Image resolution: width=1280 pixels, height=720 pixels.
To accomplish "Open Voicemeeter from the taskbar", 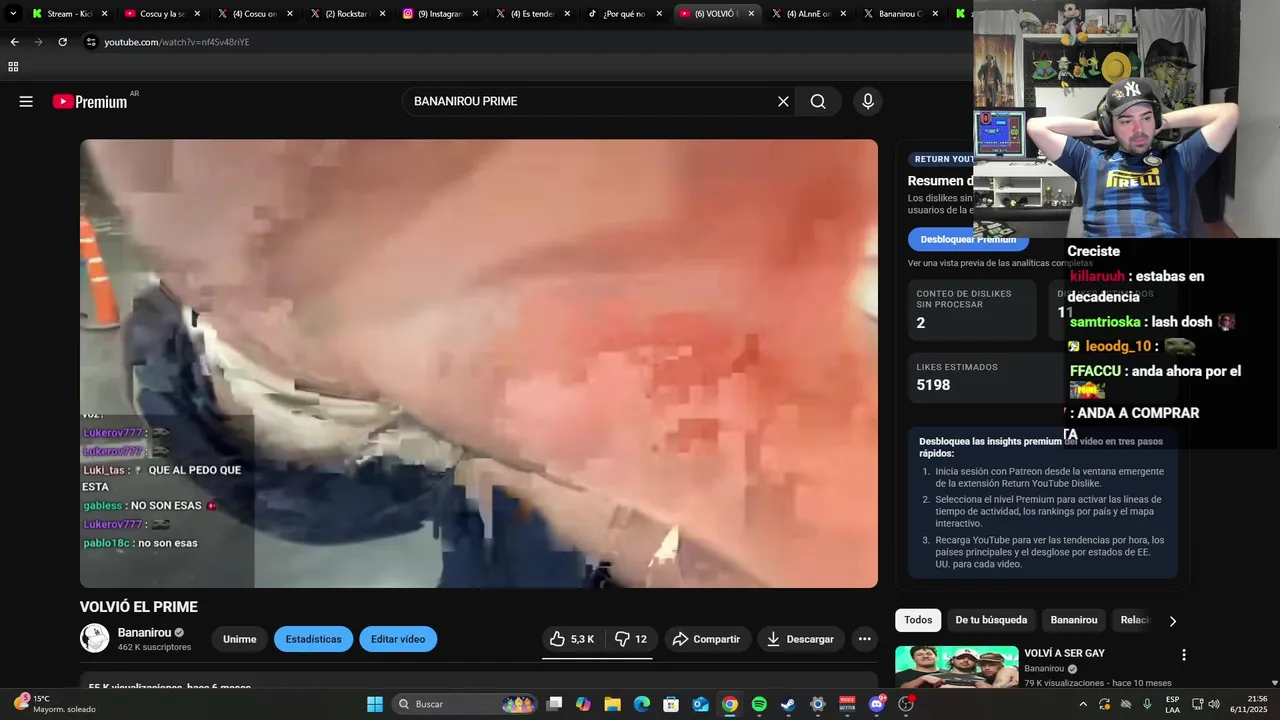I will pos(847,704).
